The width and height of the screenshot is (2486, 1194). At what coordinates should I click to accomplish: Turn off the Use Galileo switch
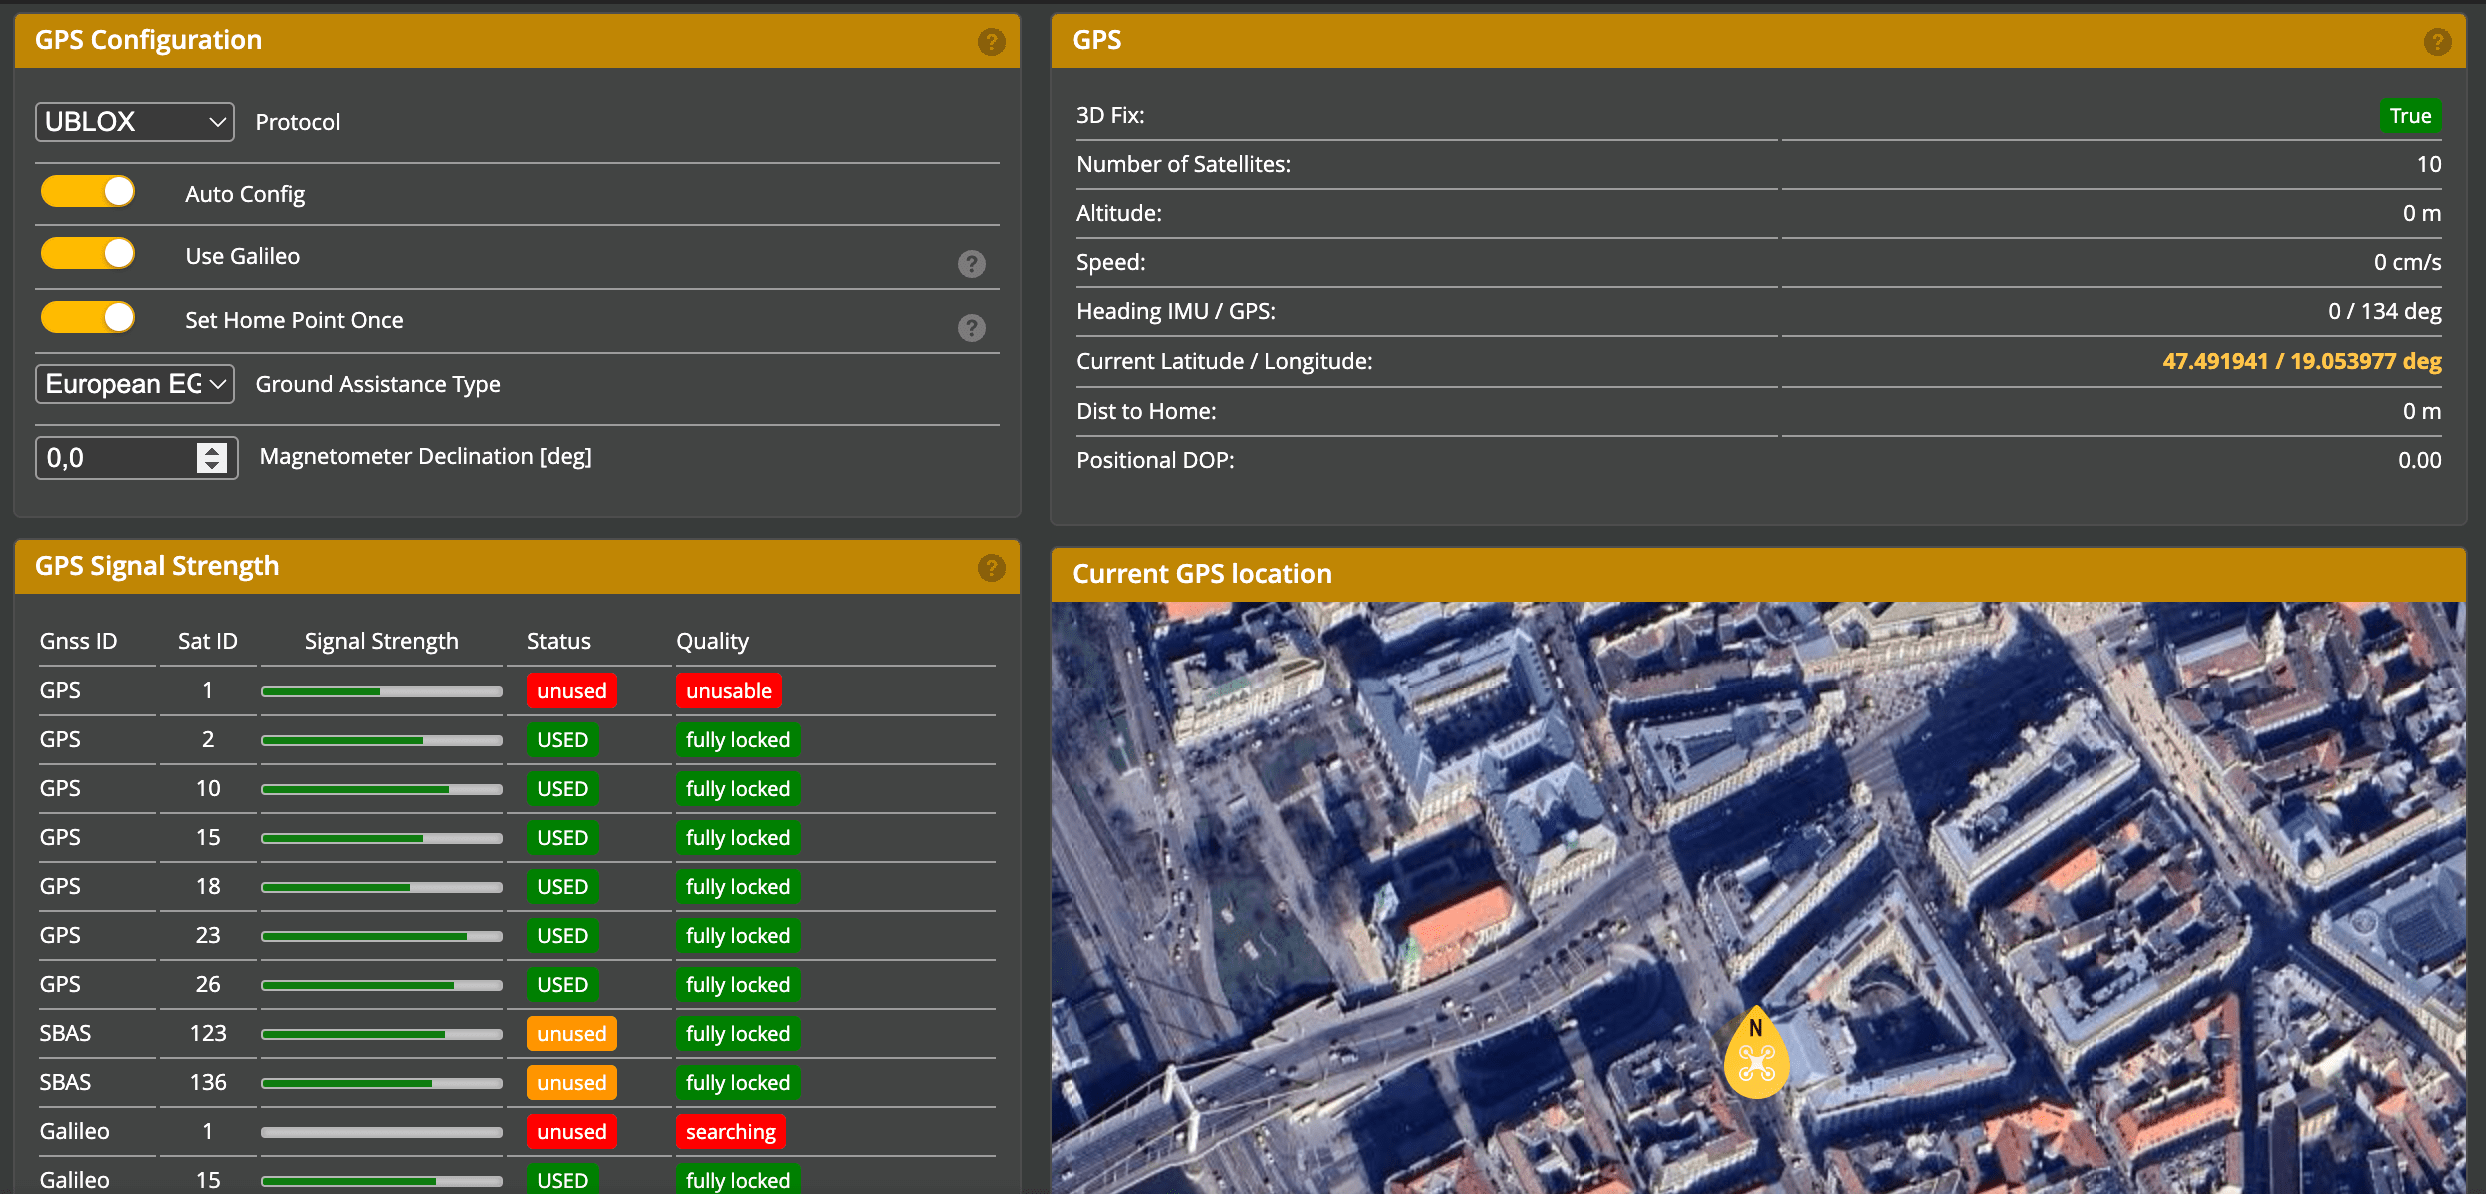pyautogui.click(x=88, y=254)
